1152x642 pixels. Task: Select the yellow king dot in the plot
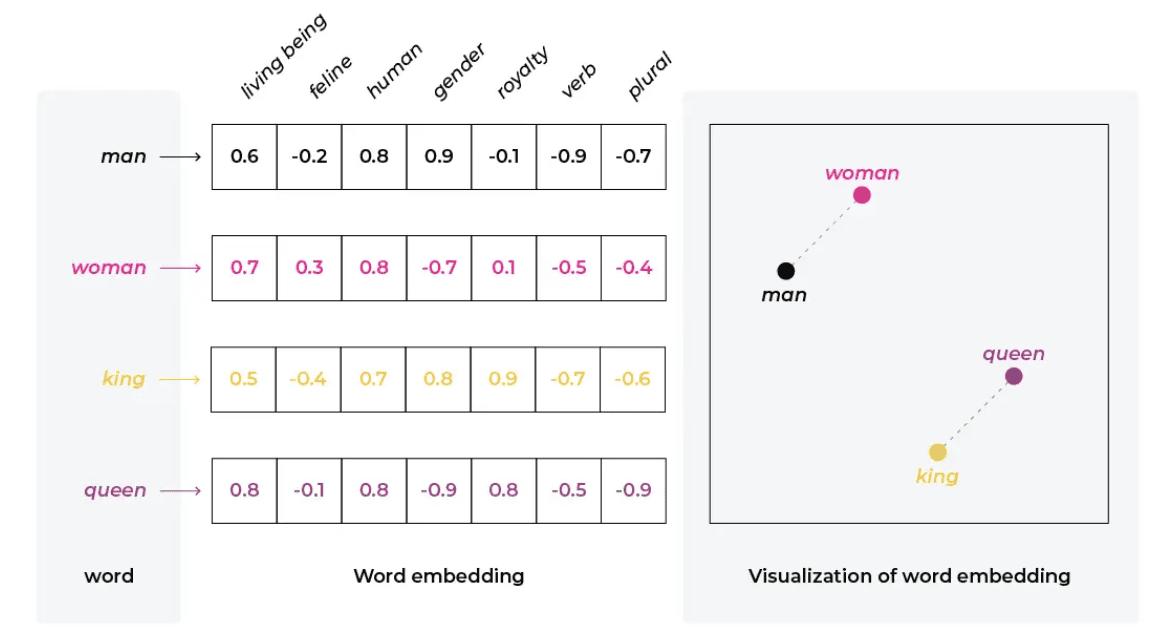tap(938, 452)
